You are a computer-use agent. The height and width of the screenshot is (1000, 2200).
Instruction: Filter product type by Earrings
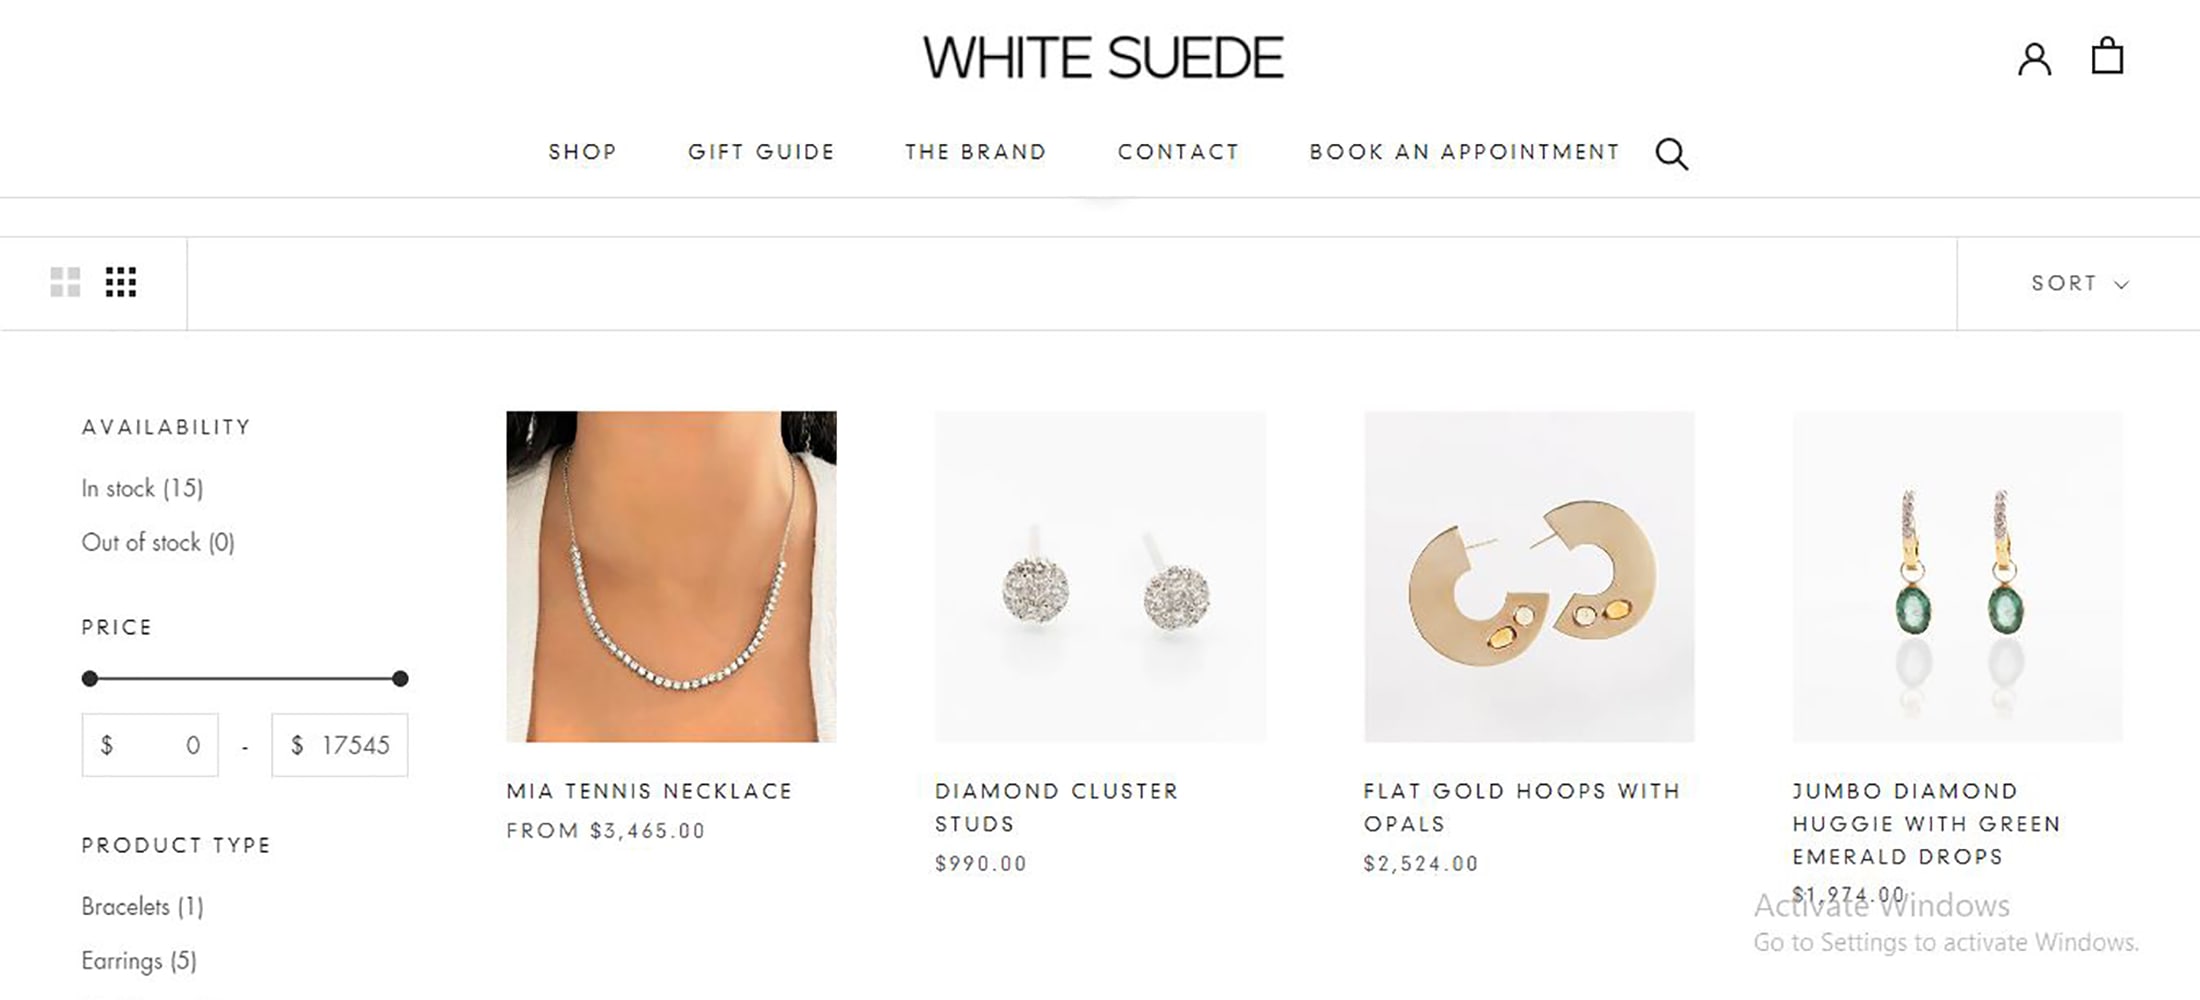click(x=139, y=960)
